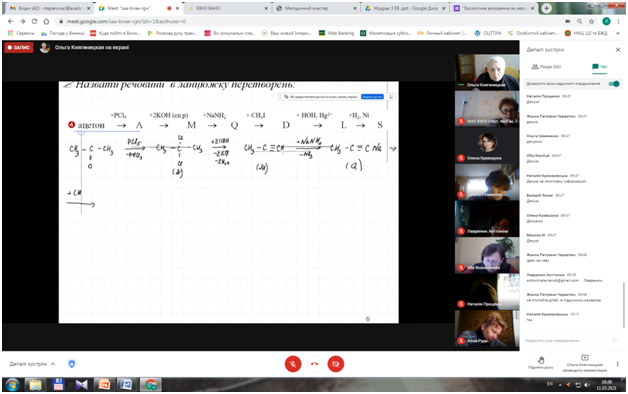Open File Explorer from the taskbar

coord(35,385)
